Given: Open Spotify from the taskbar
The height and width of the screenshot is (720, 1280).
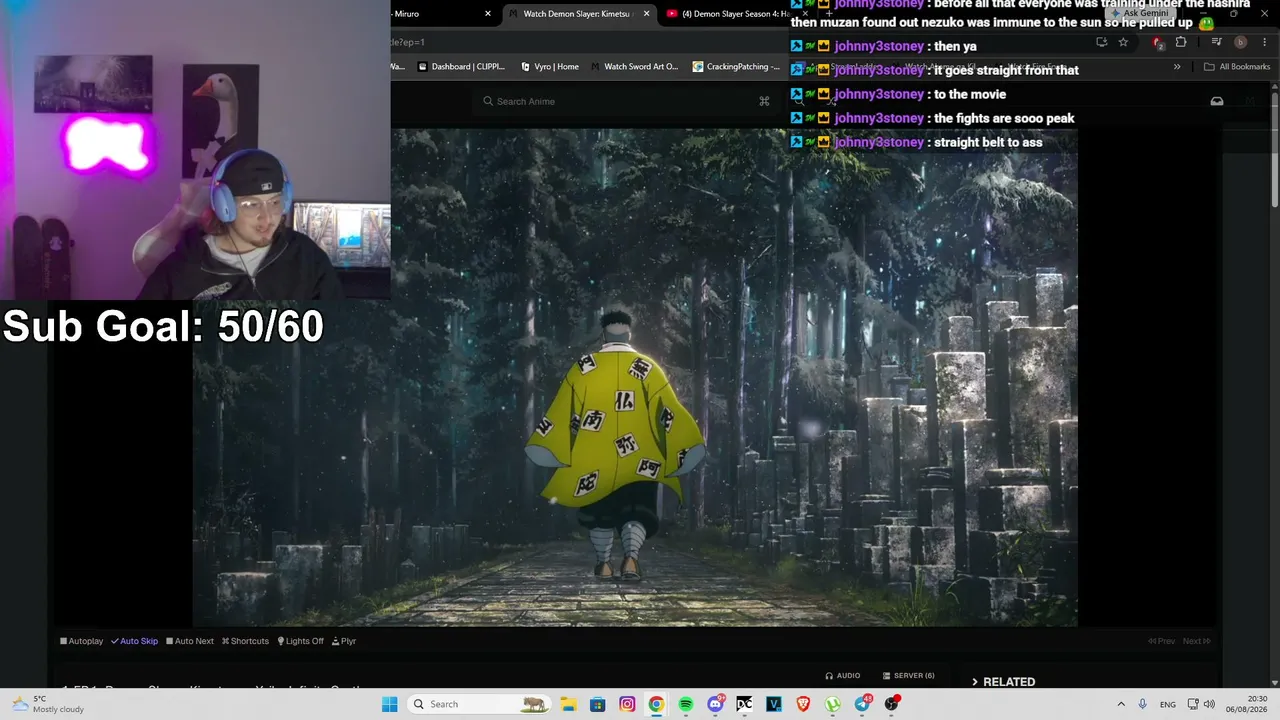Looking at the screenshot, I should 686,704.
